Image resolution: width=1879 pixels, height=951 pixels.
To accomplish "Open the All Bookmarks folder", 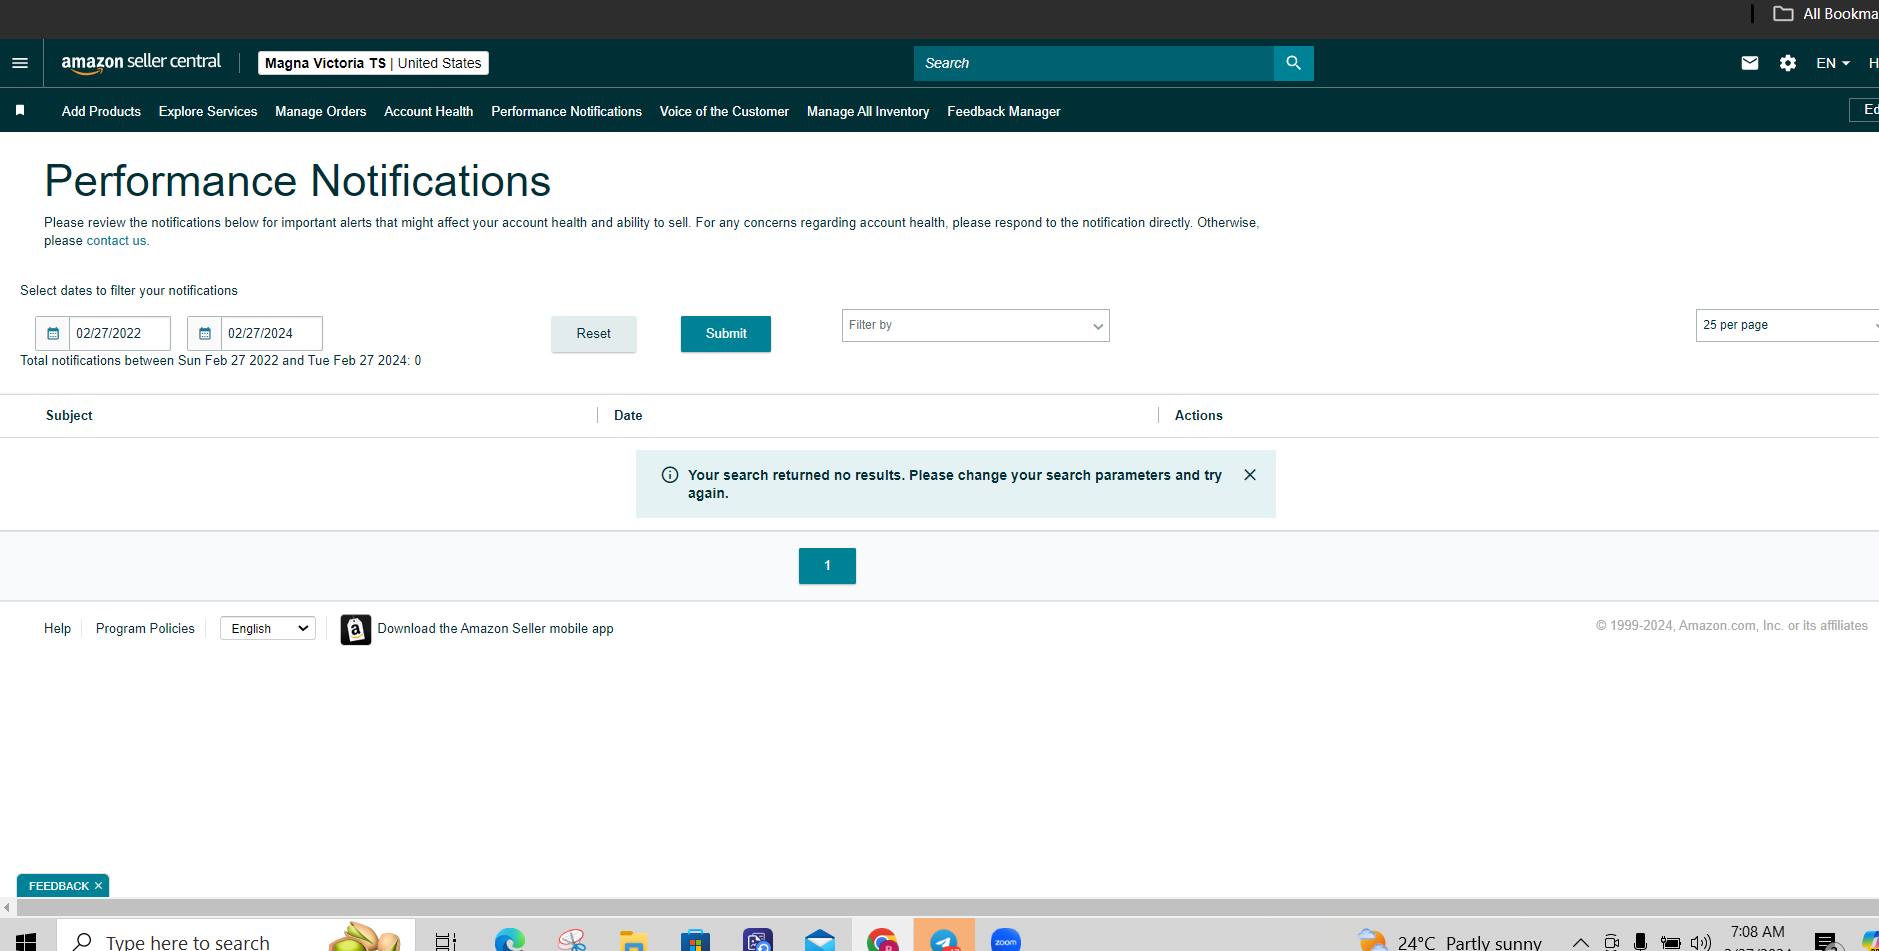I will coord(1825,14).
